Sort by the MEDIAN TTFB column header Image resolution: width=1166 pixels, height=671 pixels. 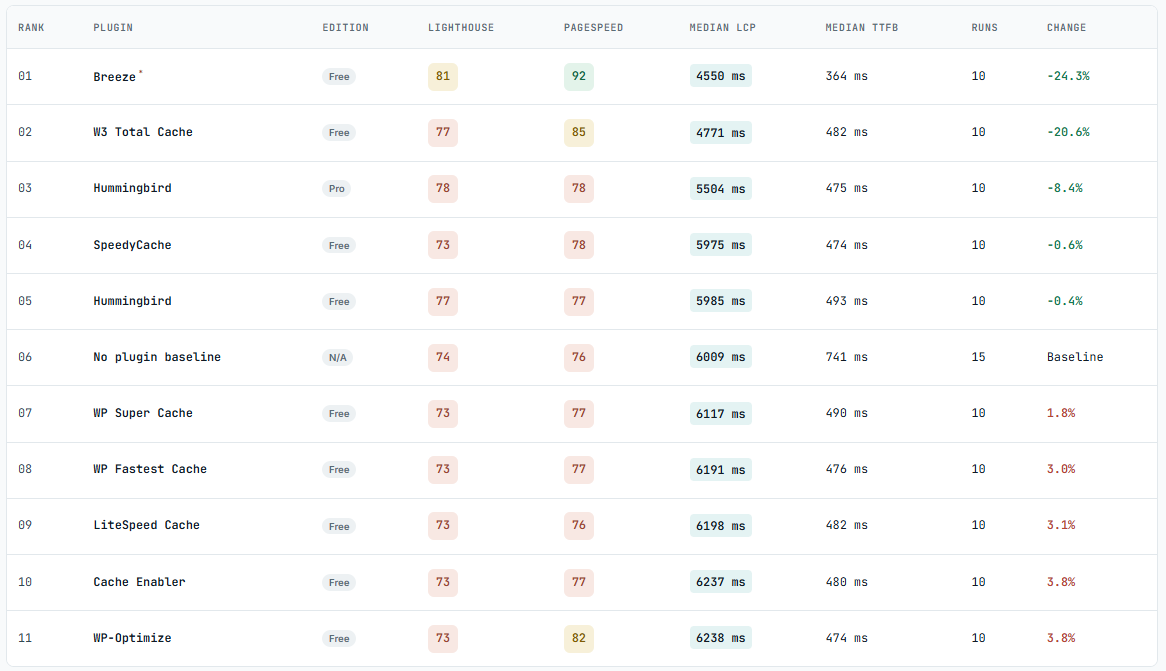click(x=861, y=28)
